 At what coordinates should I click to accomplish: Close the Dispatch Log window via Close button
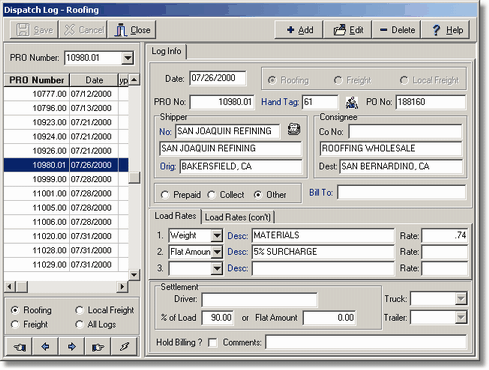click(x=132, y=30)
